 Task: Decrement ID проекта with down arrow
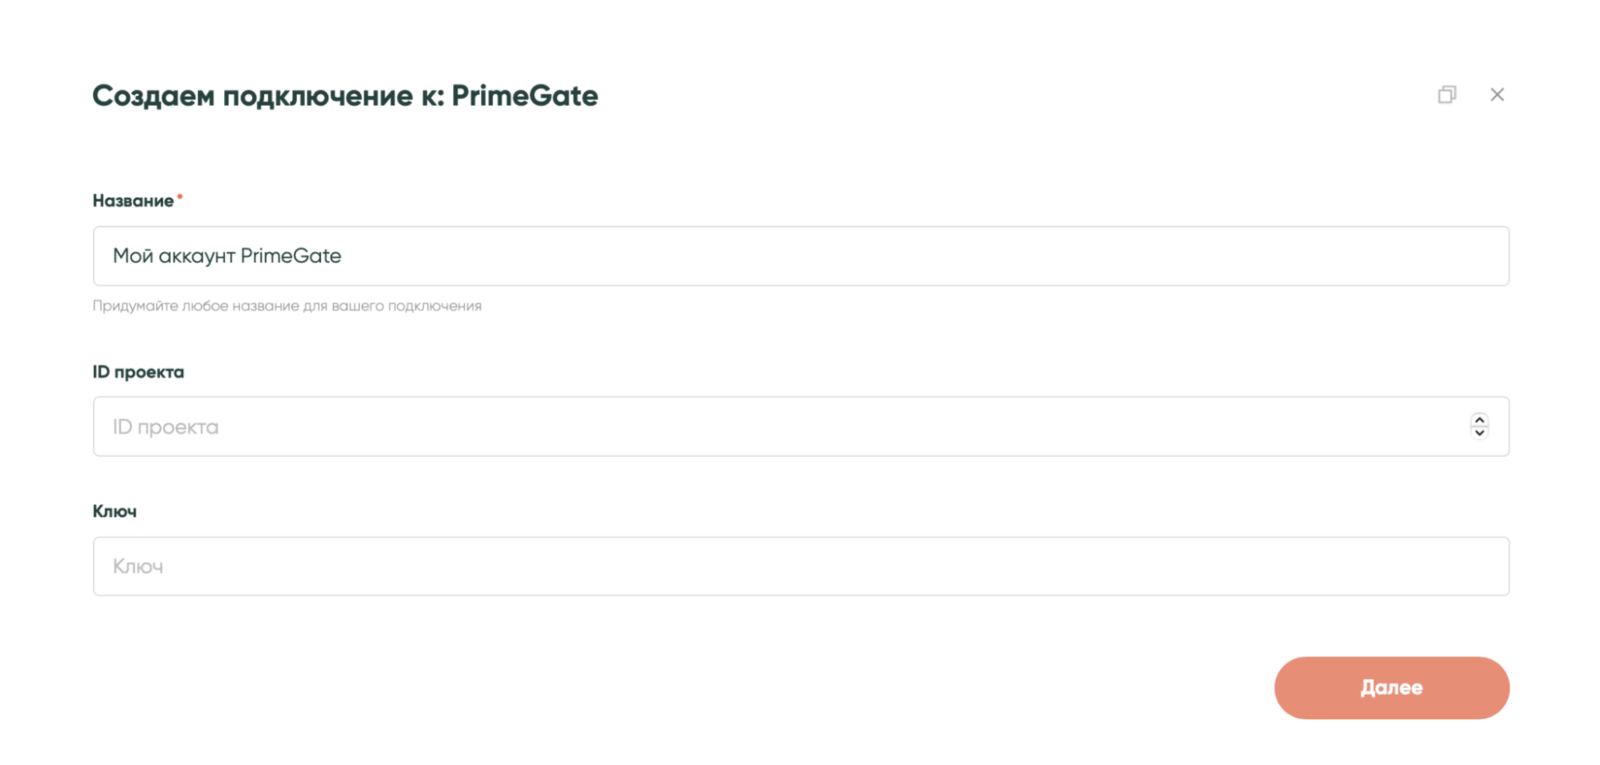(1479, 433)
